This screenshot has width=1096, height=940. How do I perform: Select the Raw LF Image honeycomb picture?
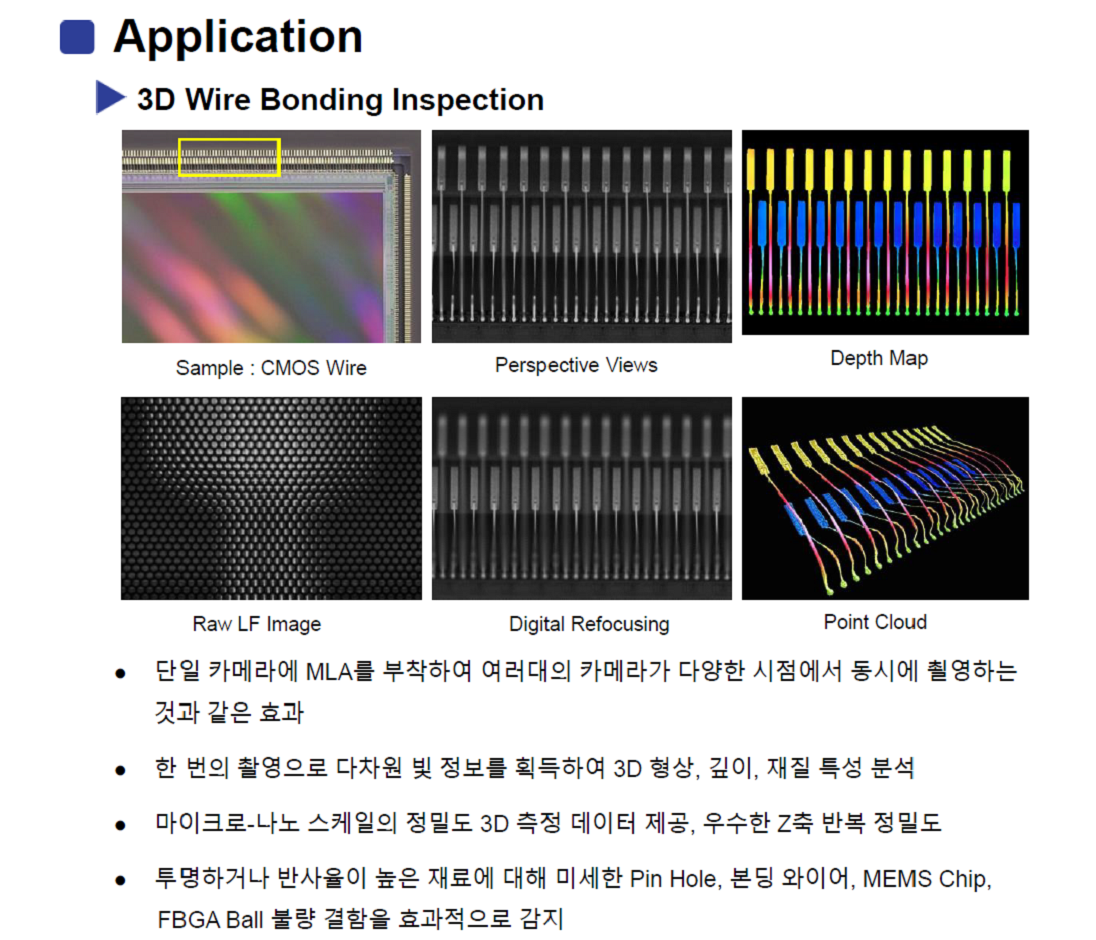tap(271, 498)
